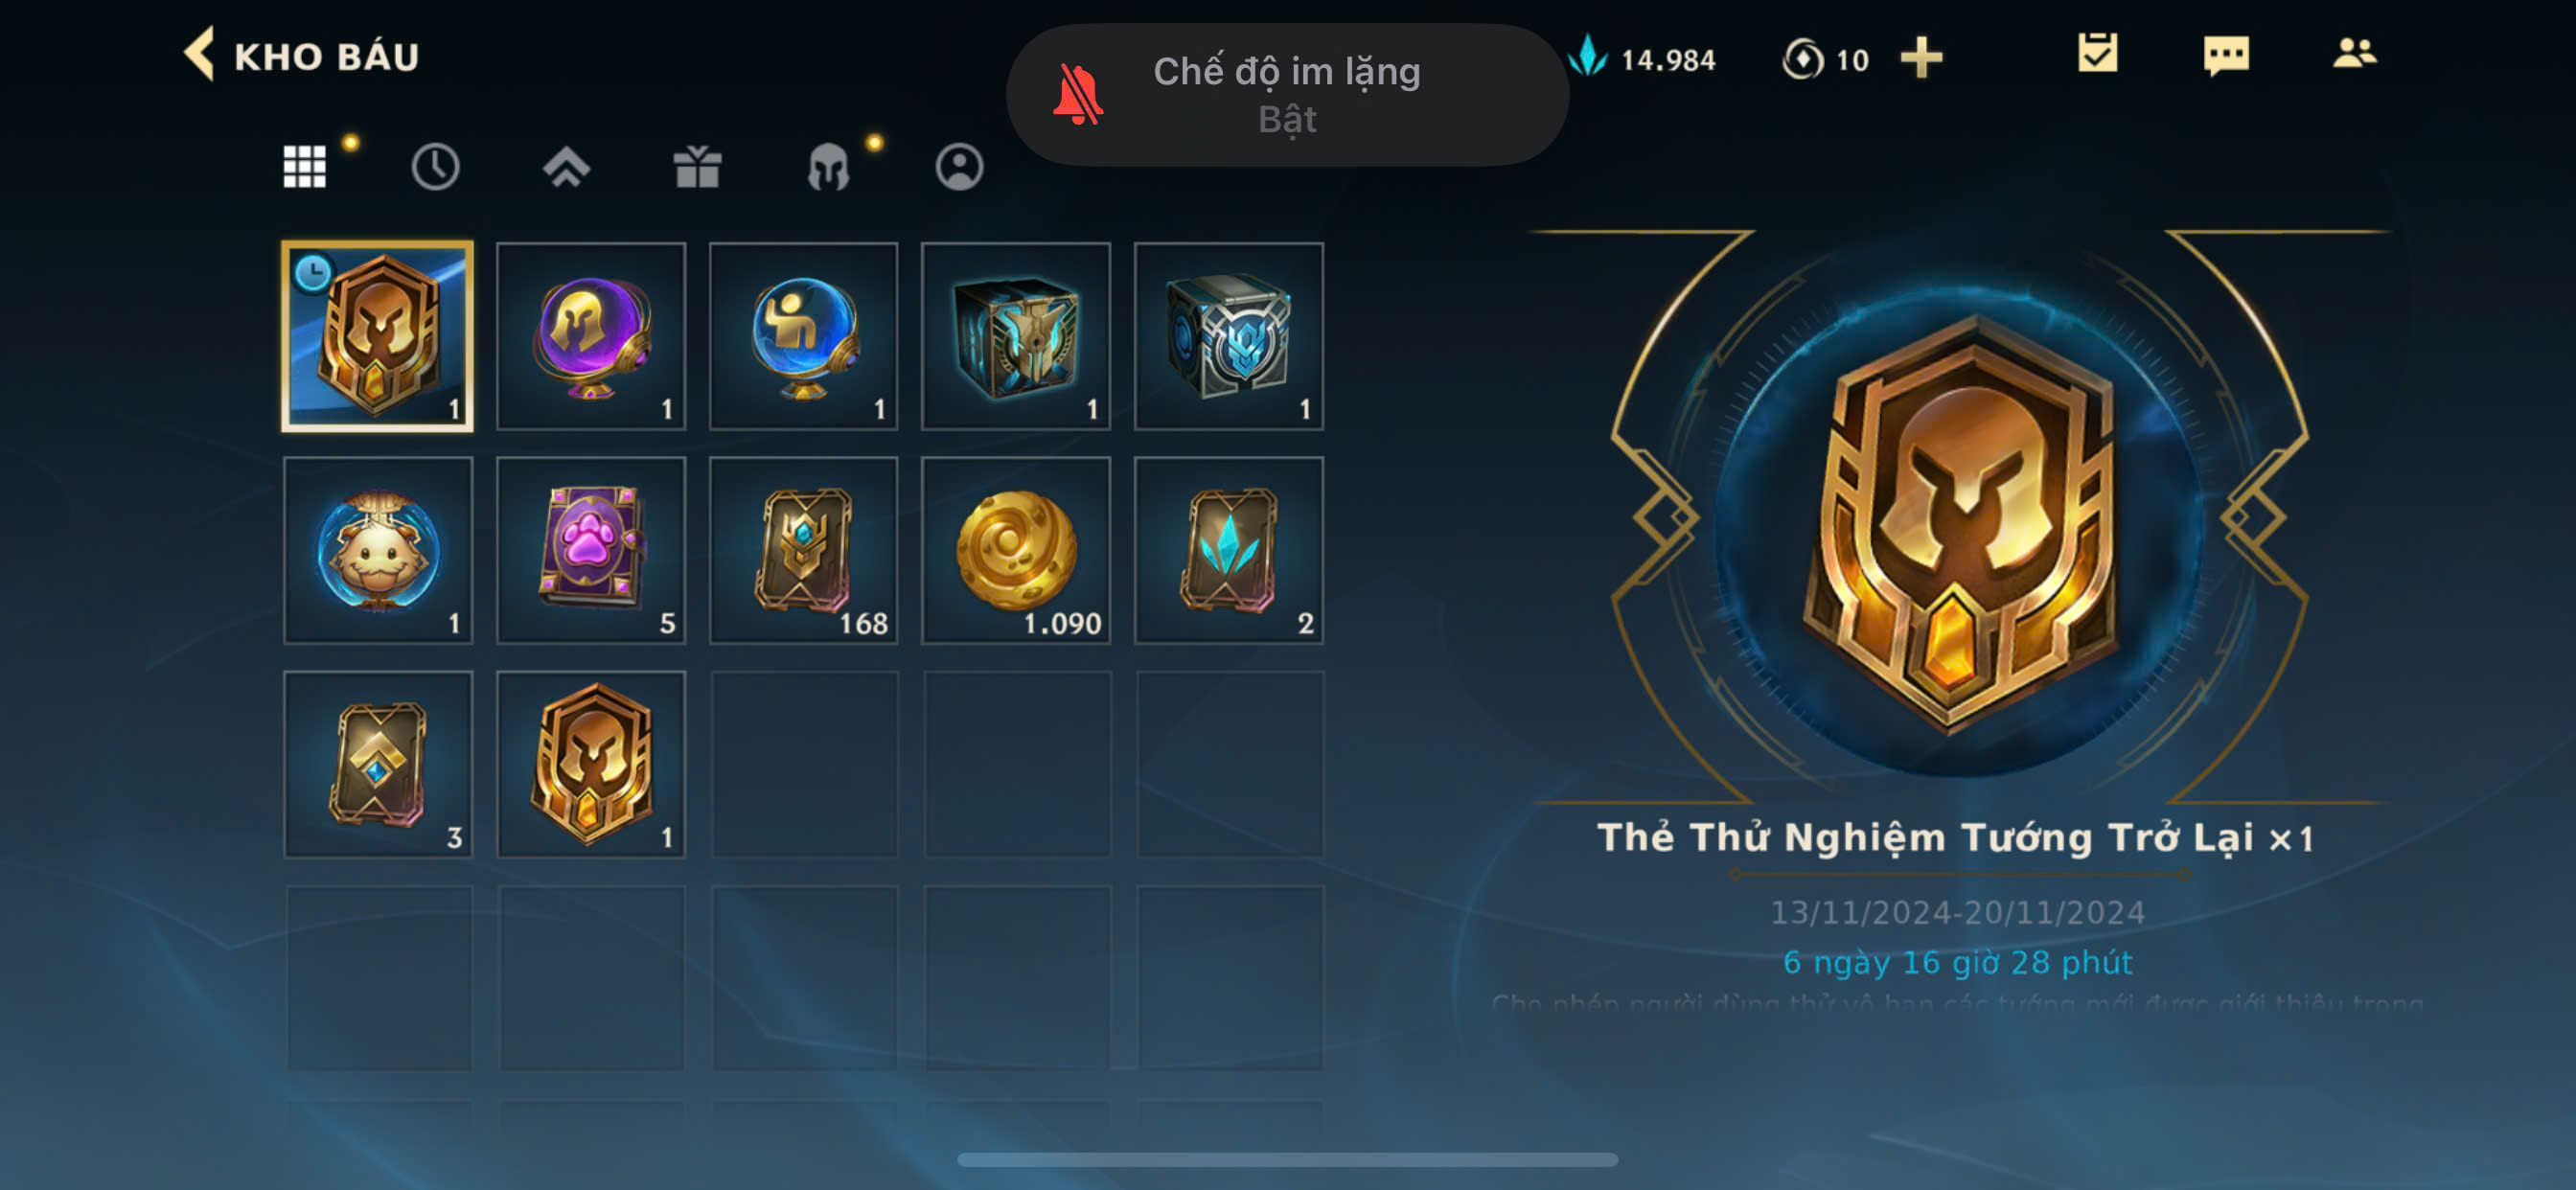This screenshot has height=1190, width=2576.
Task: Select the blue thumbs-up orb item
Action: [x=803, y=337]
